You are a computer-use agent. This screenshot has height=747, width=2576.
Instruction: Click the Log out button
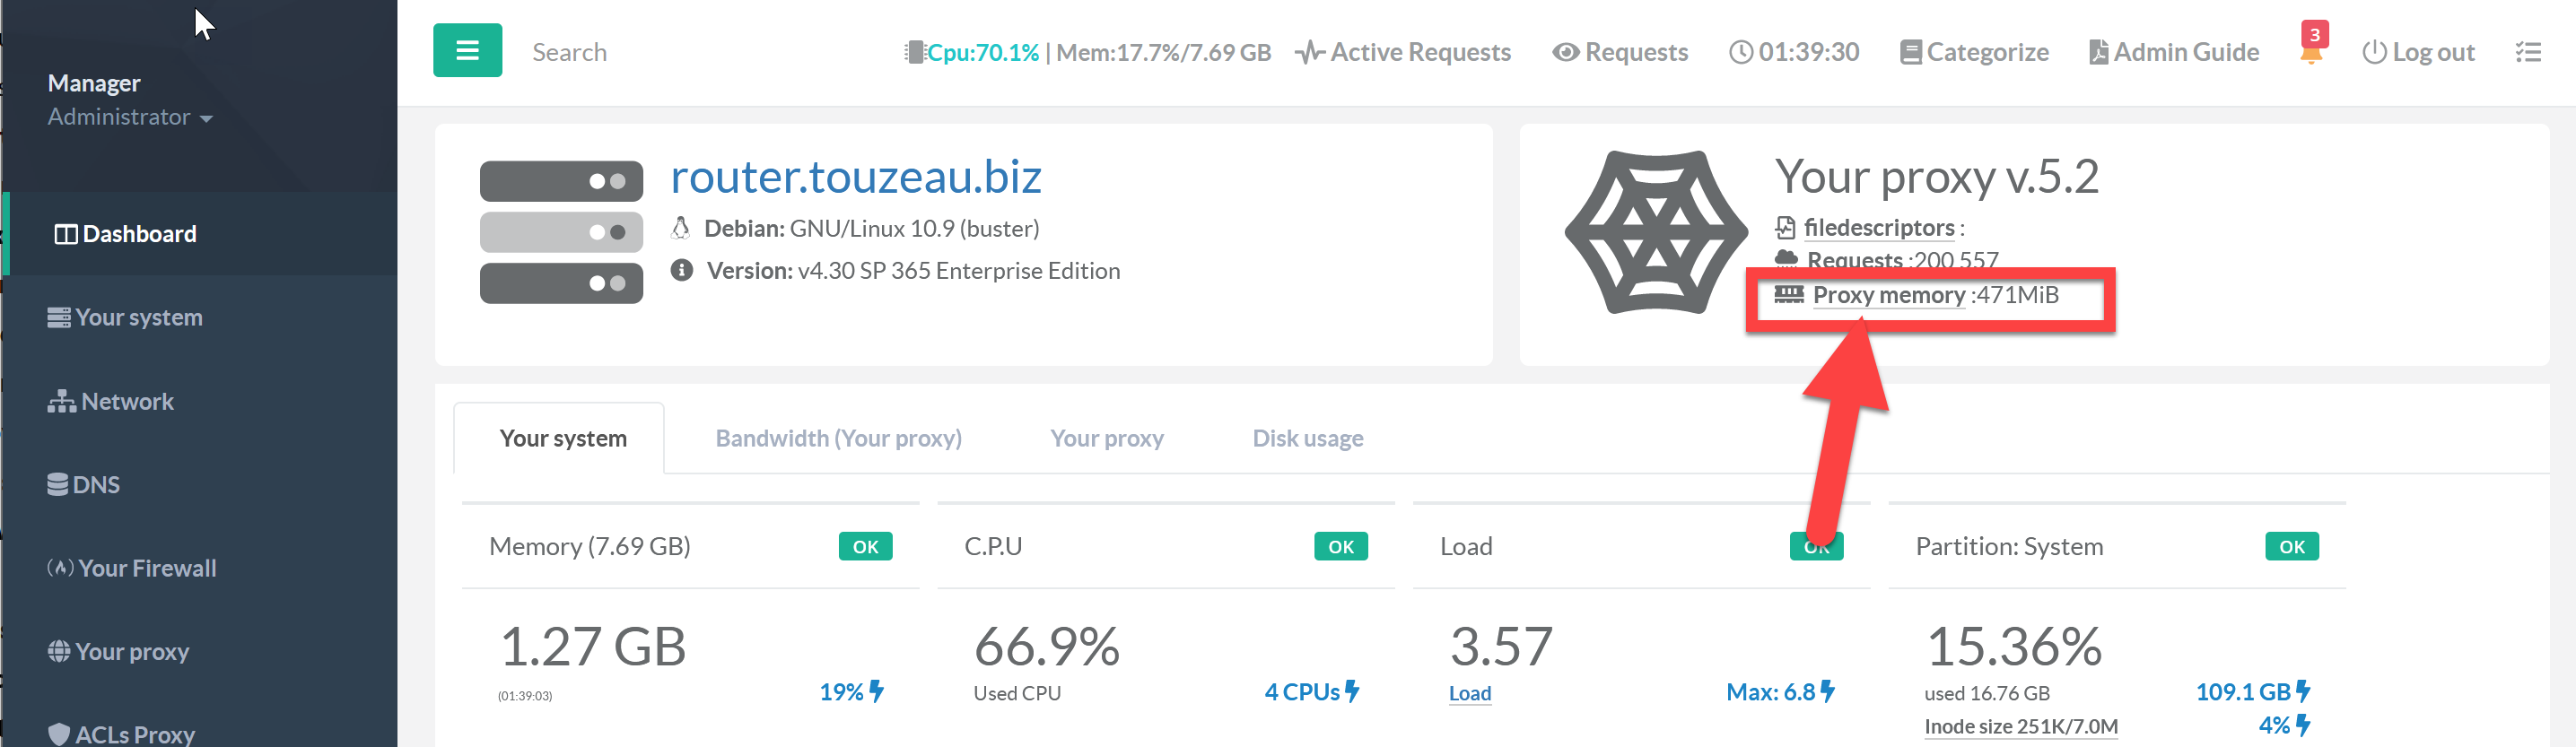tap(2418, 52)
